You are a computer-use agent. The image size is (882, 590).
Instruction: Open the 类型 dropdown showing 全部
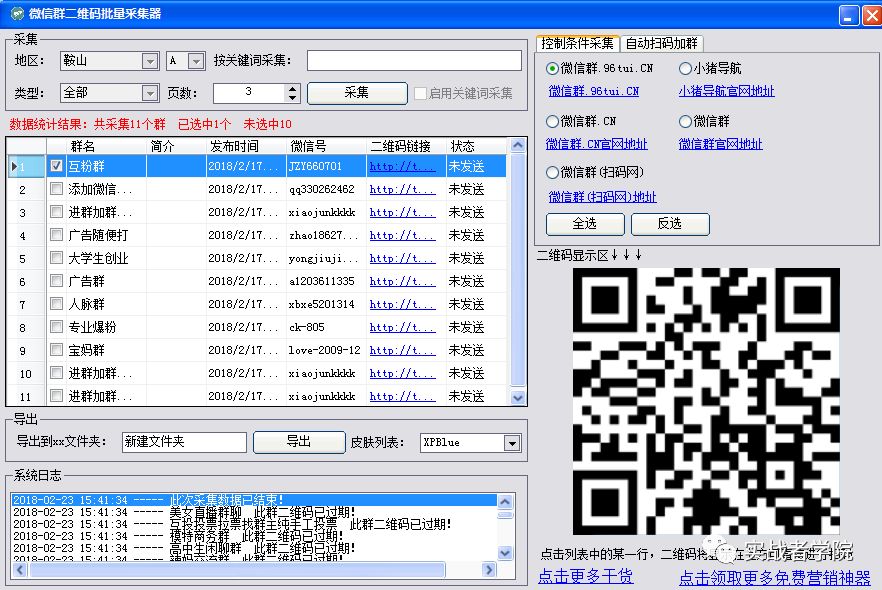[x=150, y=93]
